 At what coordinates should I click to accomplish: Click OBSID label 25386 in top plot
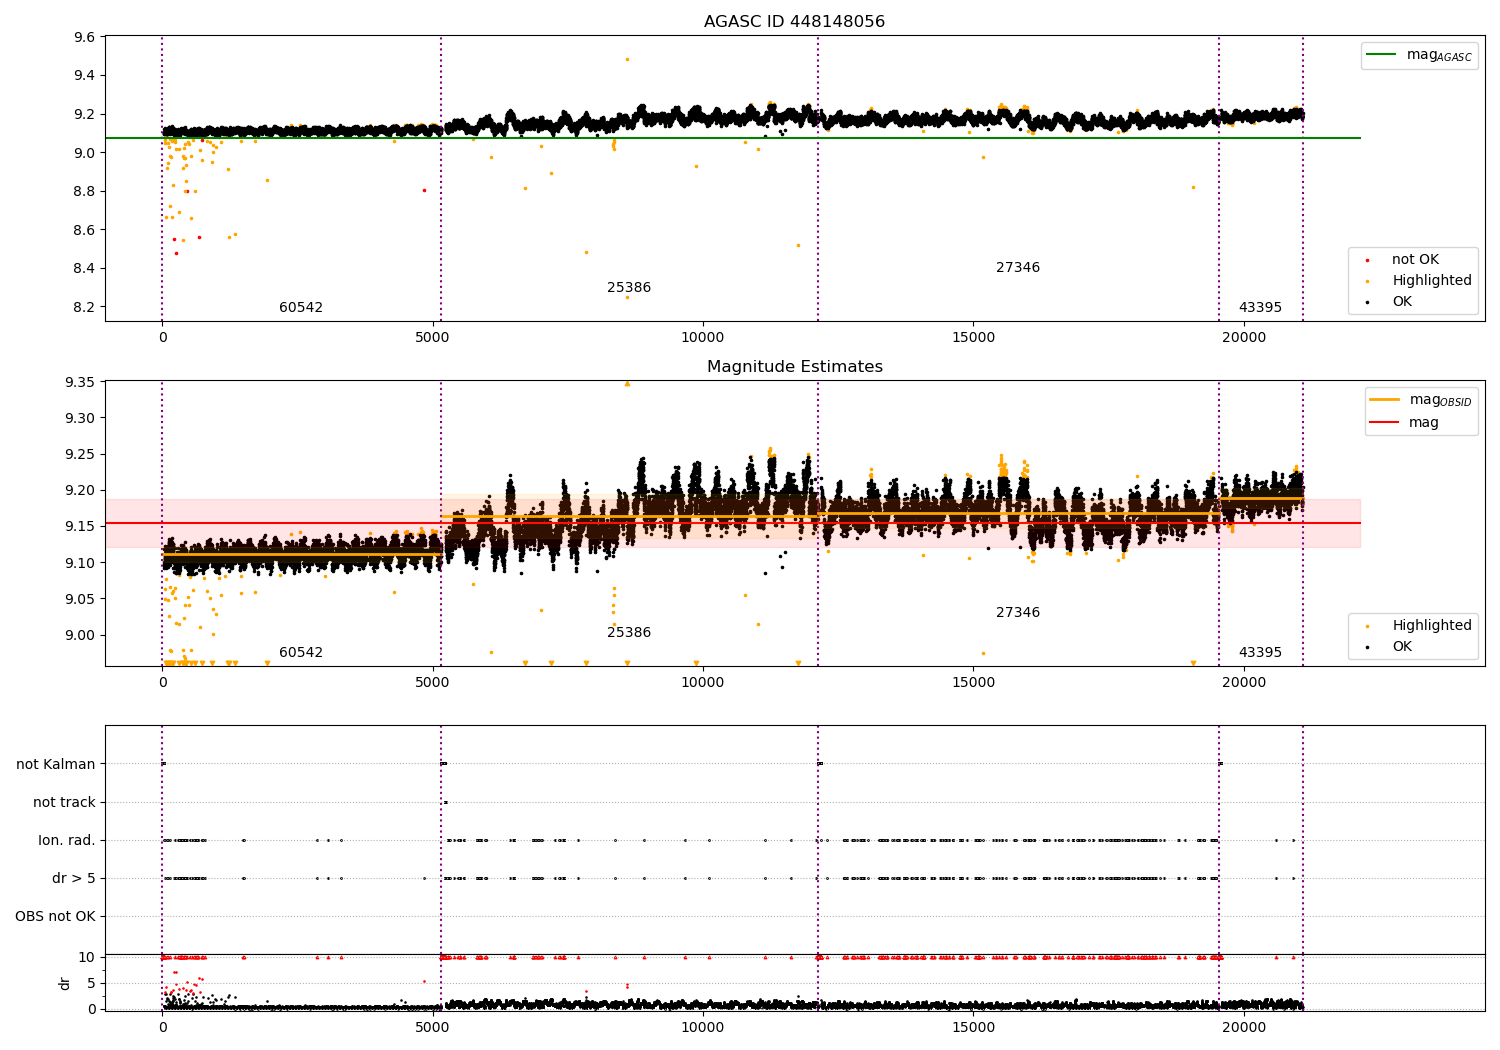(629, 288)
